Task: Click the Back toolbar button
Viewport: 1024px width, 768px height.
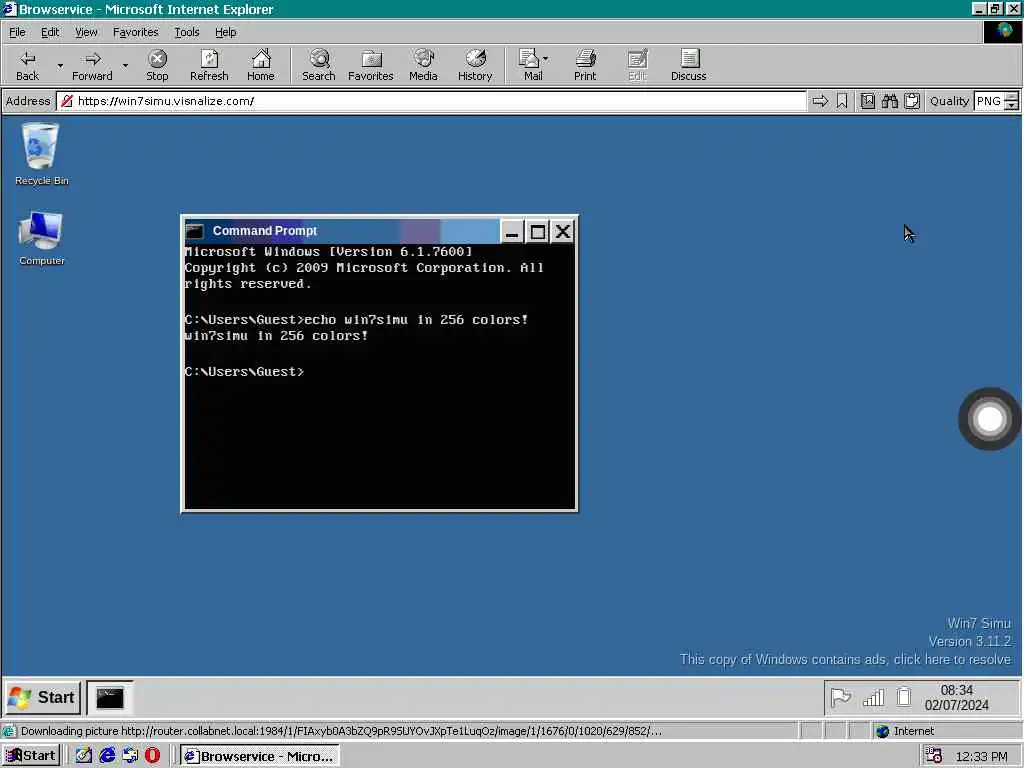Action: pyautogui.click(x=27, y=65)
